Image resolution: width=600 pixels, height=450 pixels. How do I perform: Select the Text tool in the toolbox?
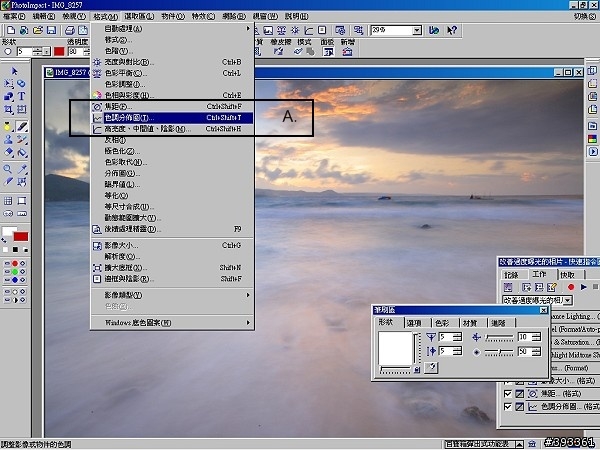(x=21, y=97)
